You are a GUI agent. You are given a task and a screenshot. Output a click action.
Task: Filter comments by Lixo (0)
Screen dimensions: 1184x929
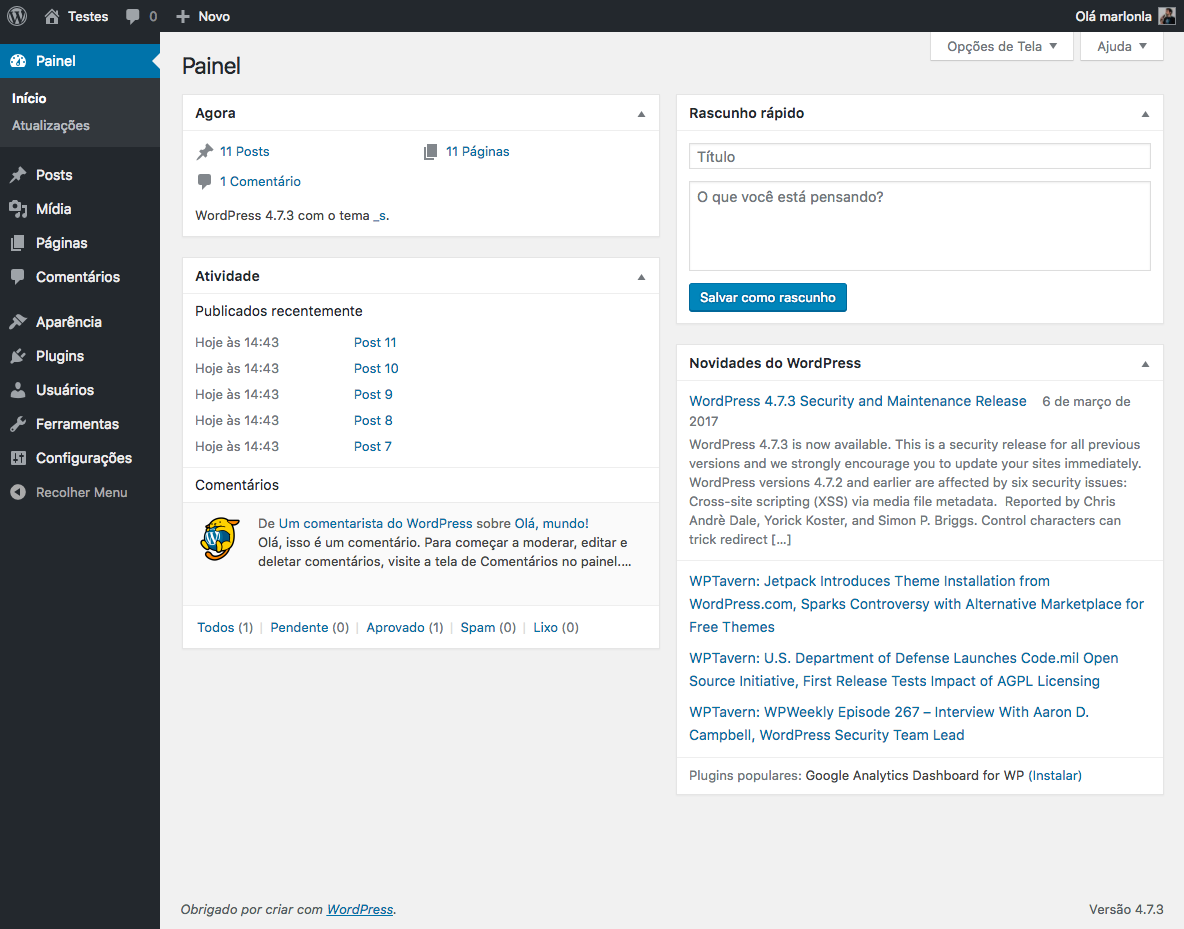(x=556, y=628)
